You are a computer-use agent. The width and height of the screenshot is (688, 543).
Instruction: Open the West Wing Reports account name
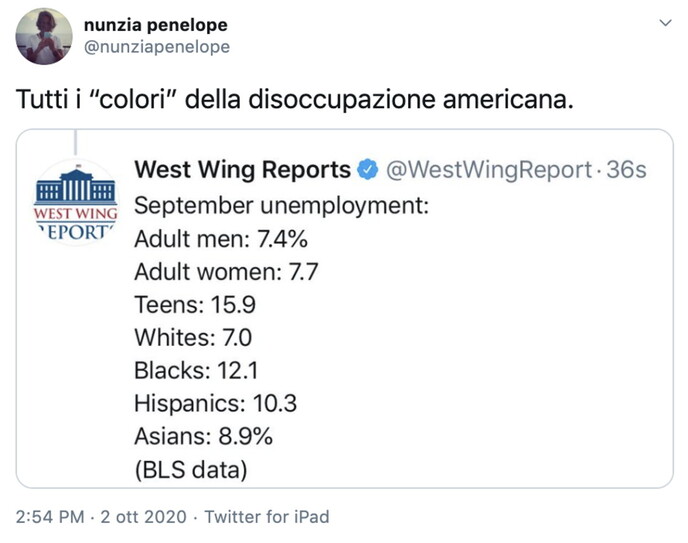coord(242,170)
